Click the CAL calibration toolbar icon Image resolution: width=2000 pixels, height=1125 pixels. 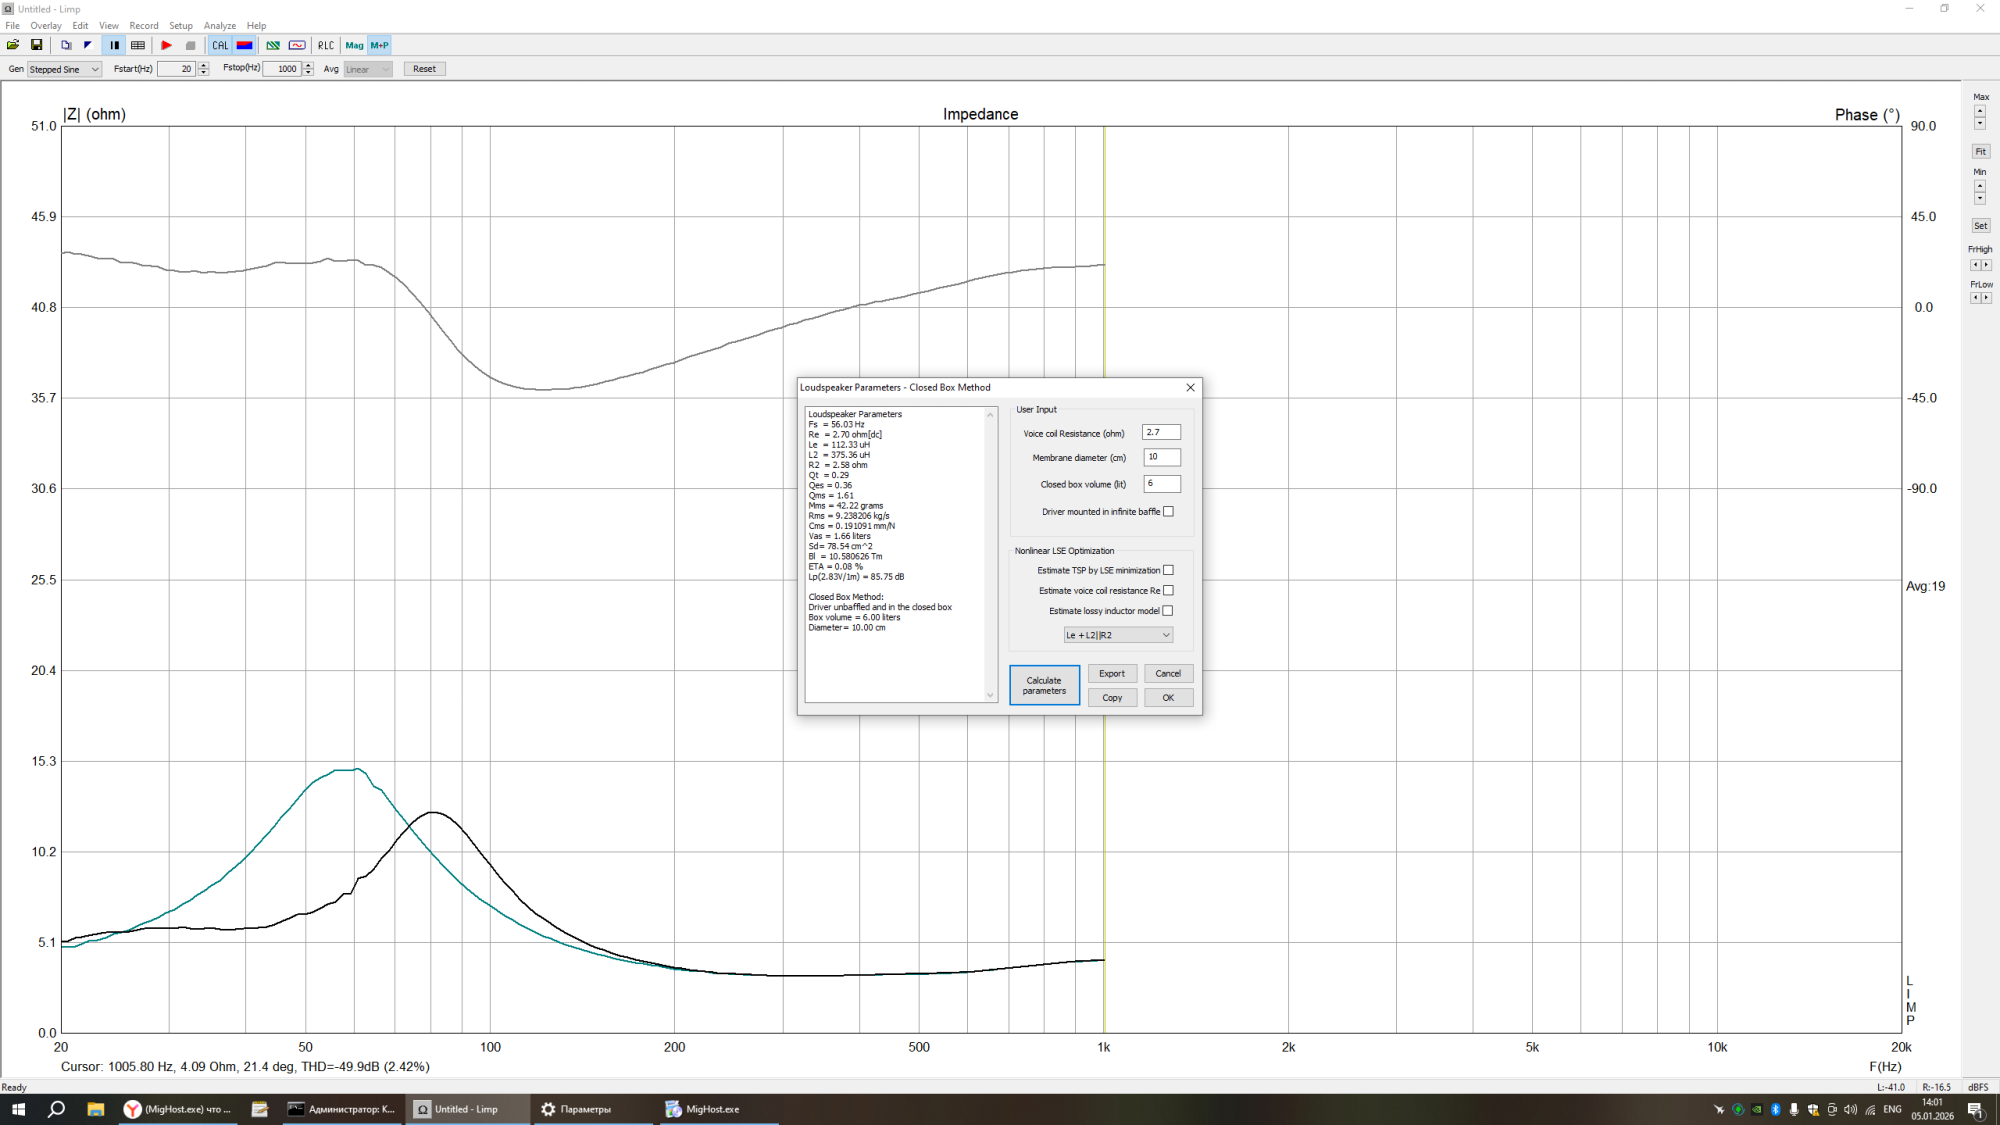[x=220, y=45]
